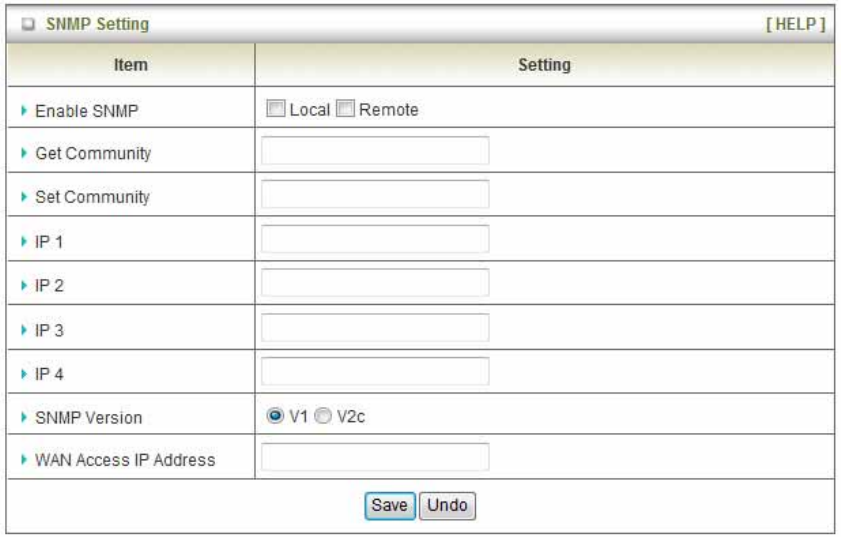Focus the WAN Access IP Address field

375,458
